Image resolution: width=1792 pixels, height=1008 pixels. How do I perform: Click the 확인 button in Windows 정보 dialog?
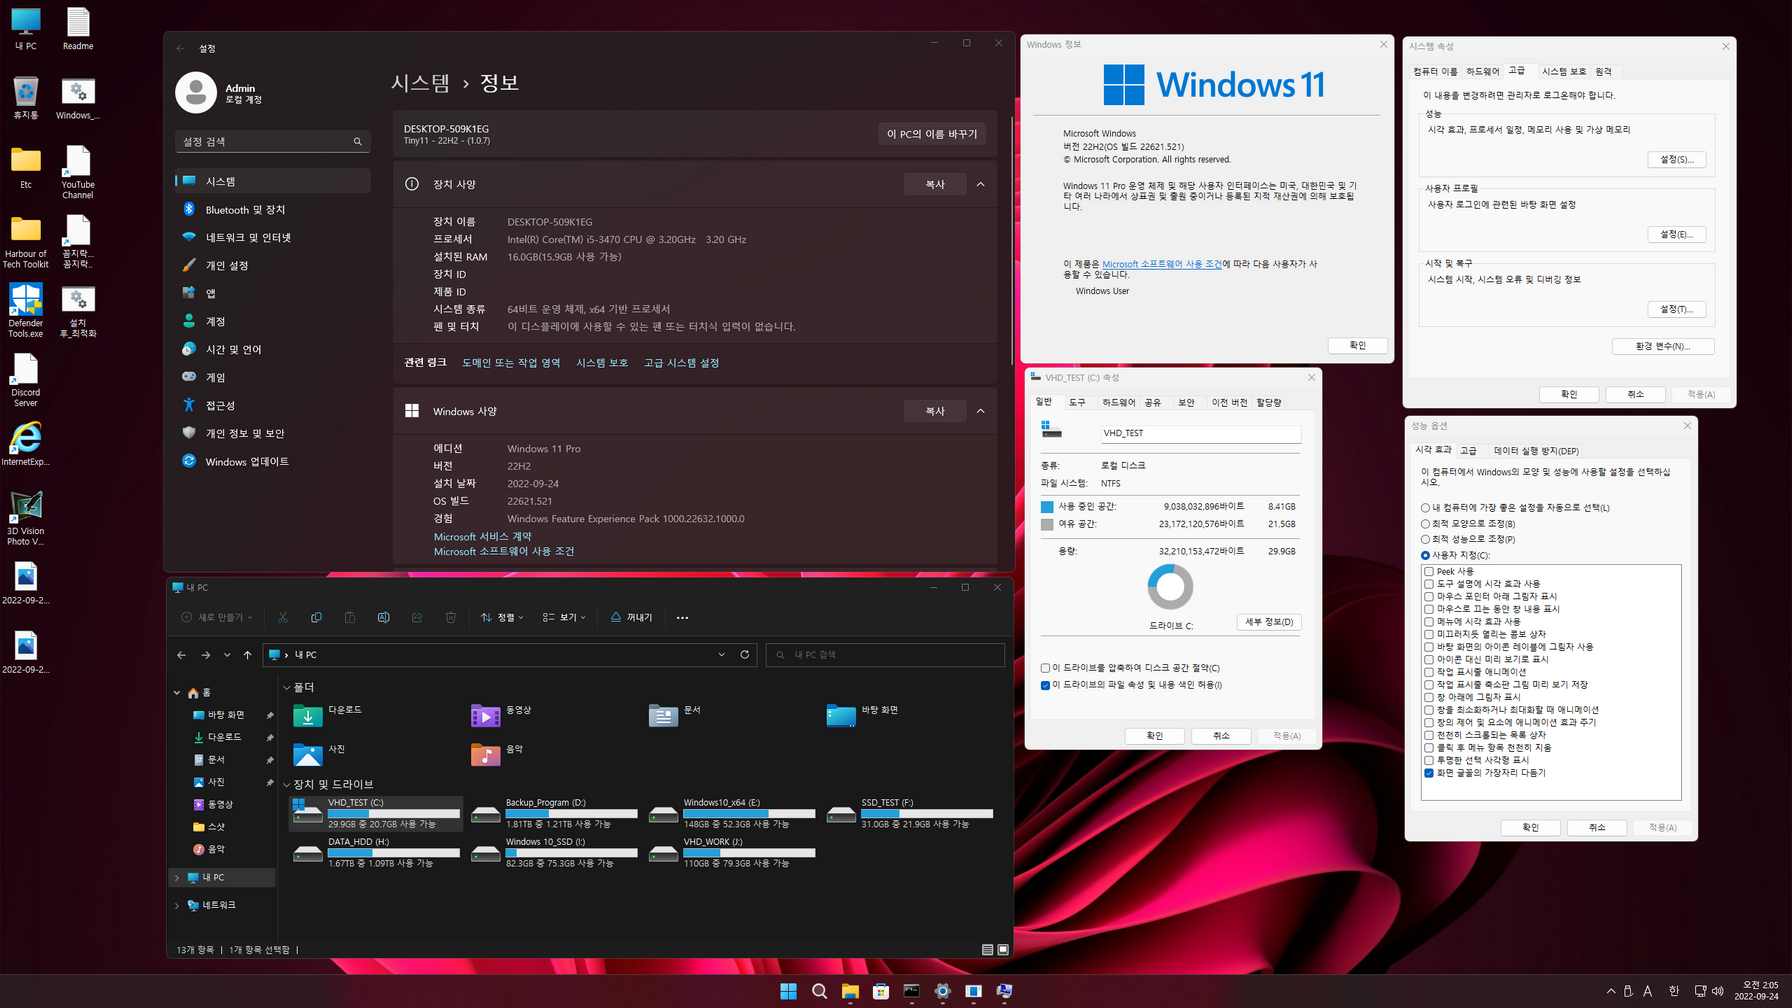click(1357, 346)
